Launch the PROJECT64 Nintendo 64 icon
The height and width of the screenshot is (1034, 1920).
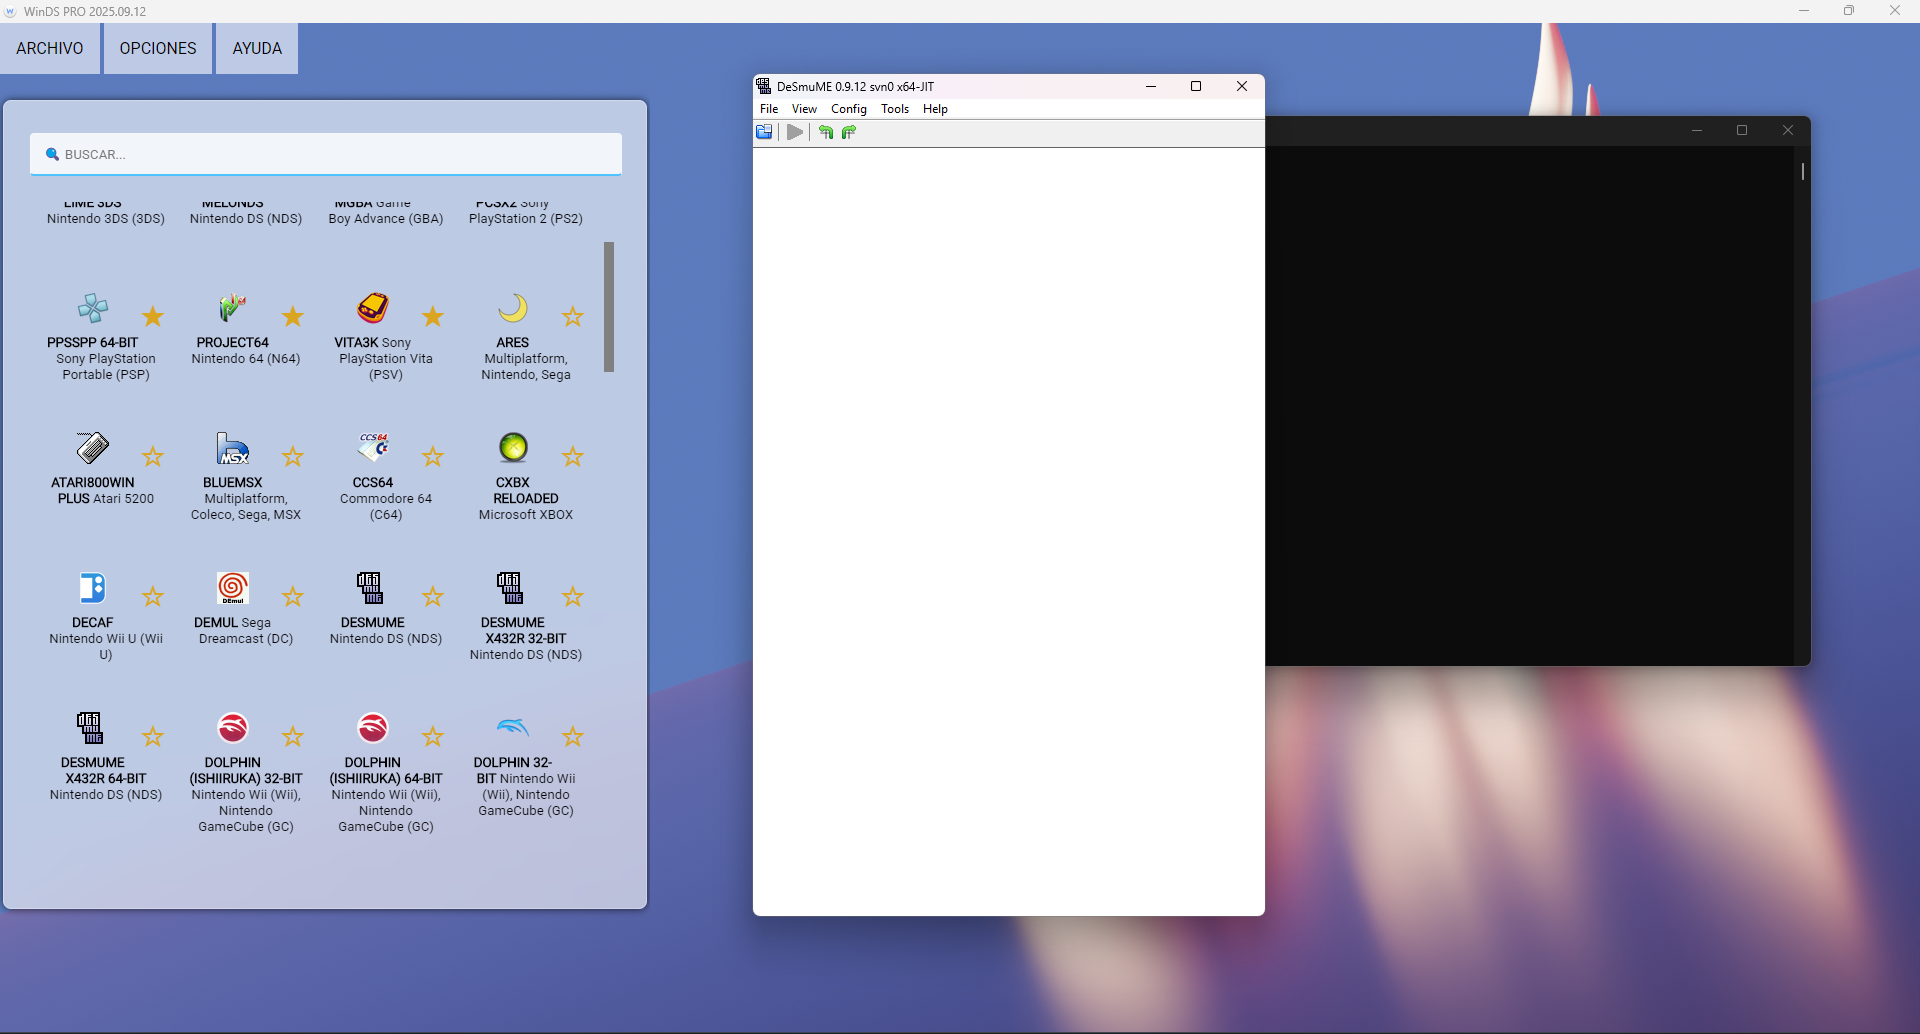click(x=233, y=308)
